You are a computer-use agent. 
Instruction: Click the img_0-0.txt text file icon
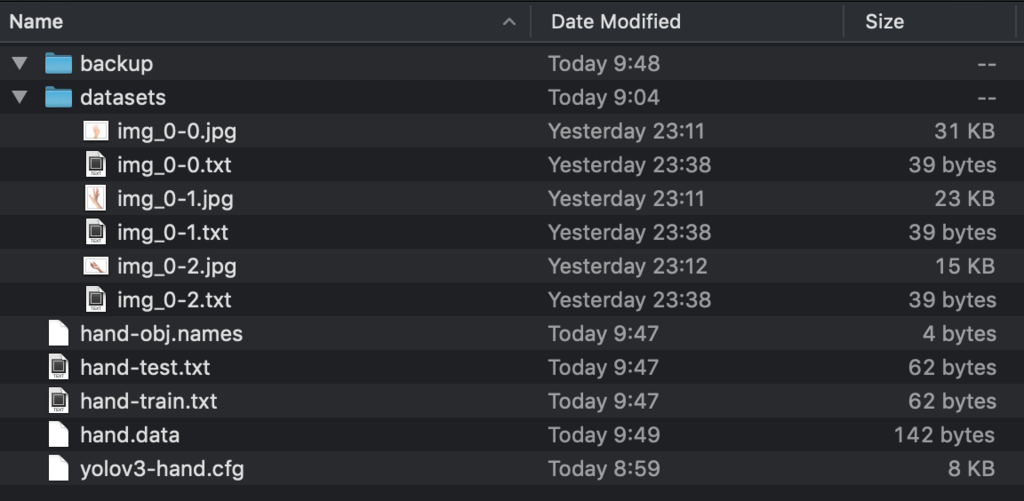(96, 165)
